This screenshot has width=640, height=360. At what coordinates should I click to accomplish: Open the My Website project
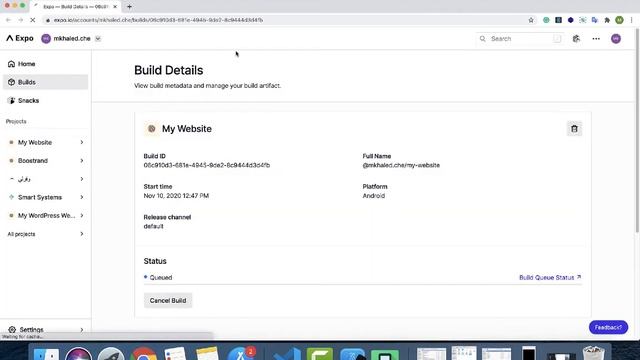[x=35, y=142]
